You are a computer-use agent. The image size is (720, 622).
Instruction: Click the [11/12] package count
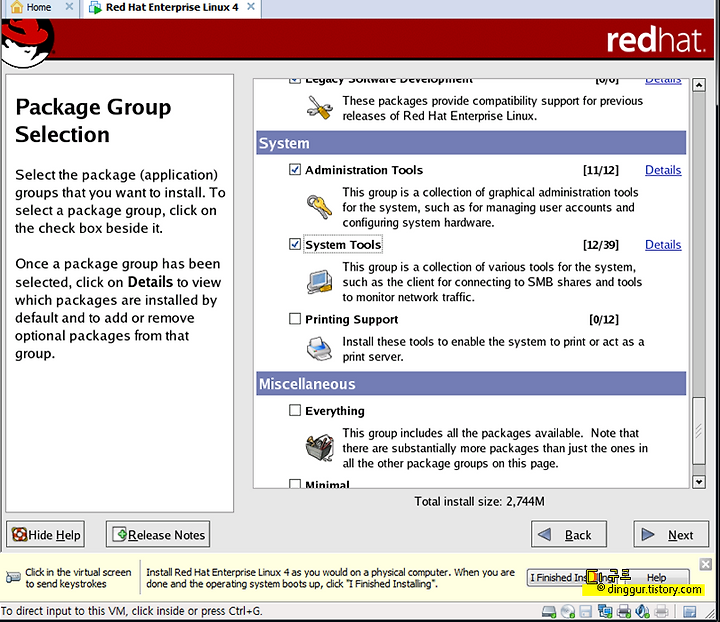coord(601,170)
